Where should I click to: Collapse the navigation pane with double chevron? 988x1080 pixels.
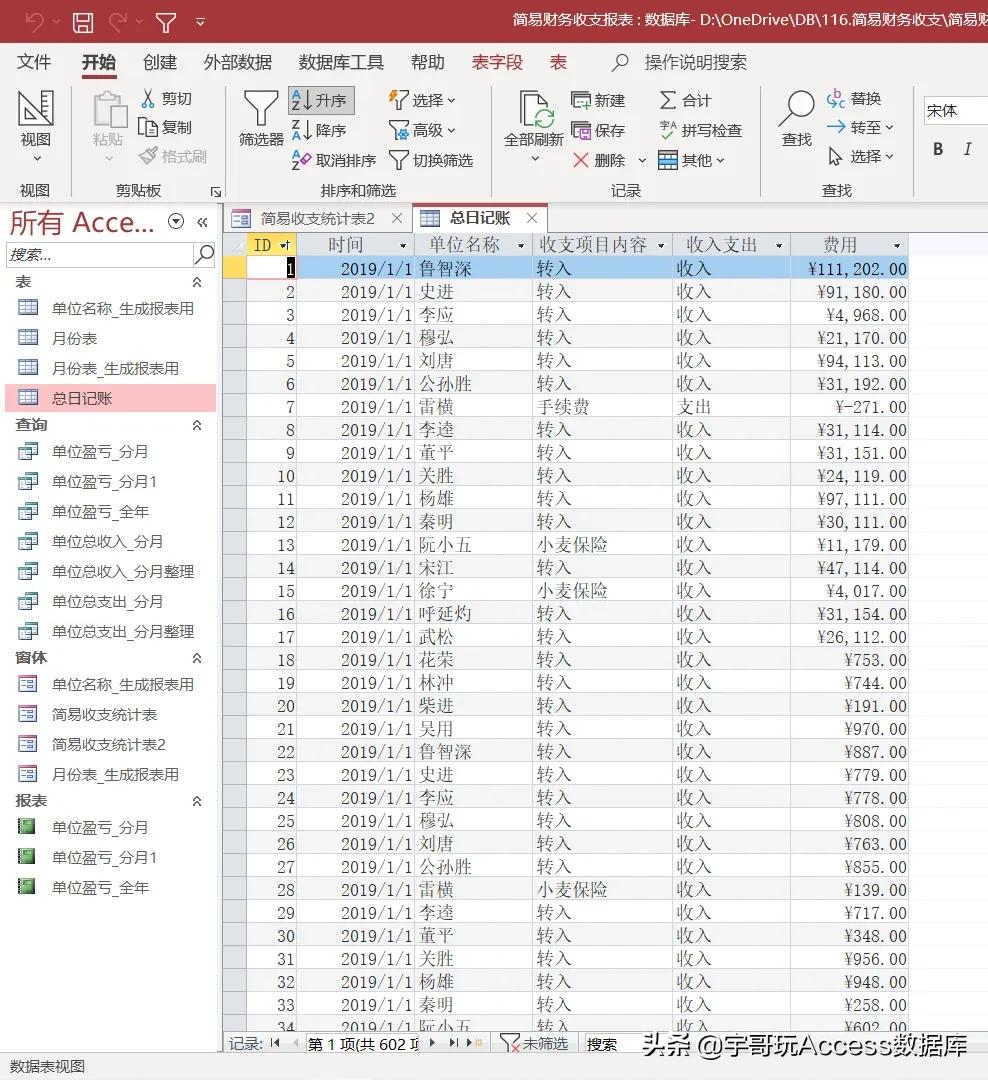point(202,222)
